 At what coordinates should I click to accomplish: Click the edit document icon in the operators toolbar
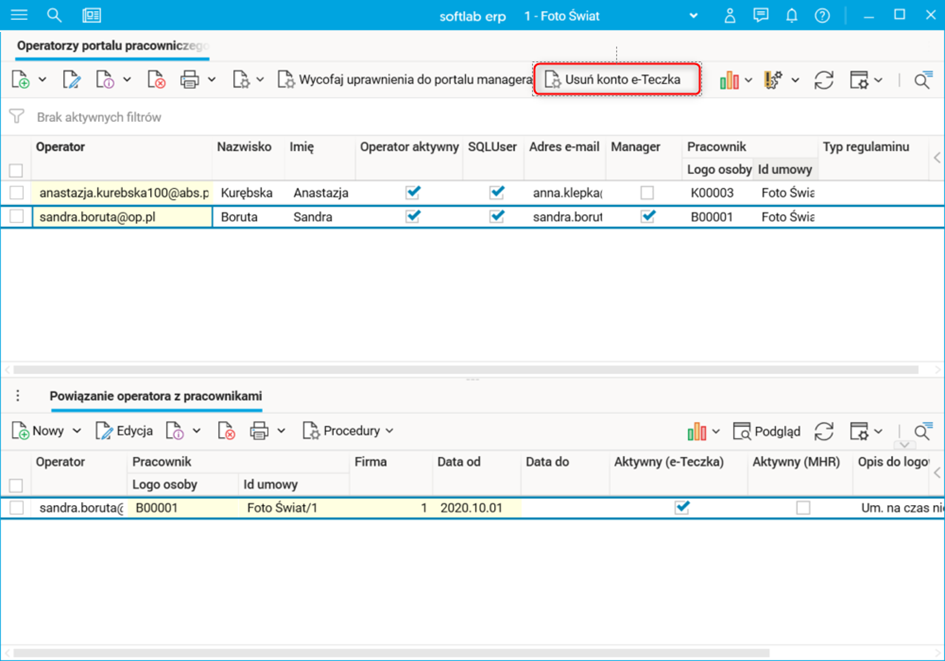71,80
